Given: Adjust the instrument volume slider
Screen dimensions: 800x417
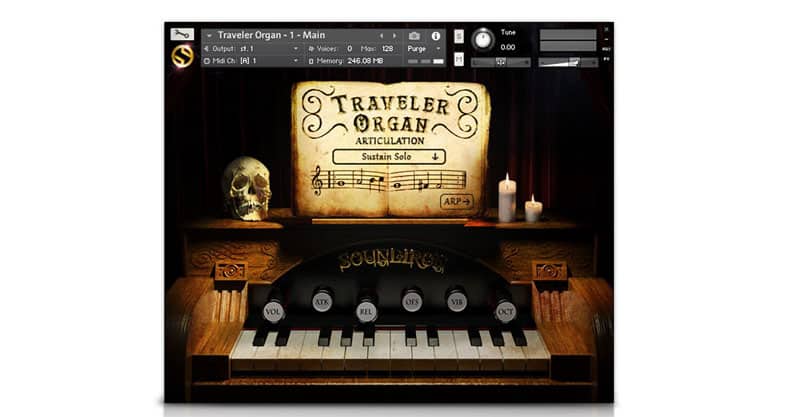Looking at the screenshot, I should click(568, 62).
